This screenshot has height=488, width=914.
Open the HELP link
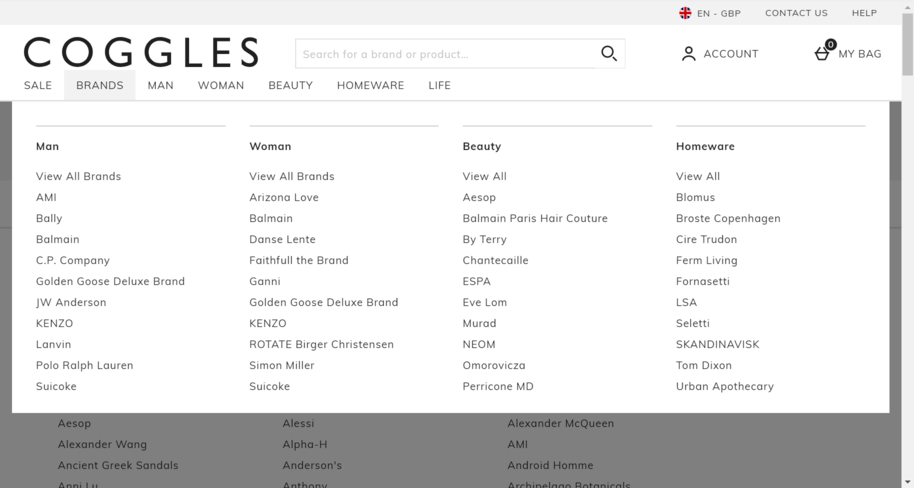coord(864,13)
